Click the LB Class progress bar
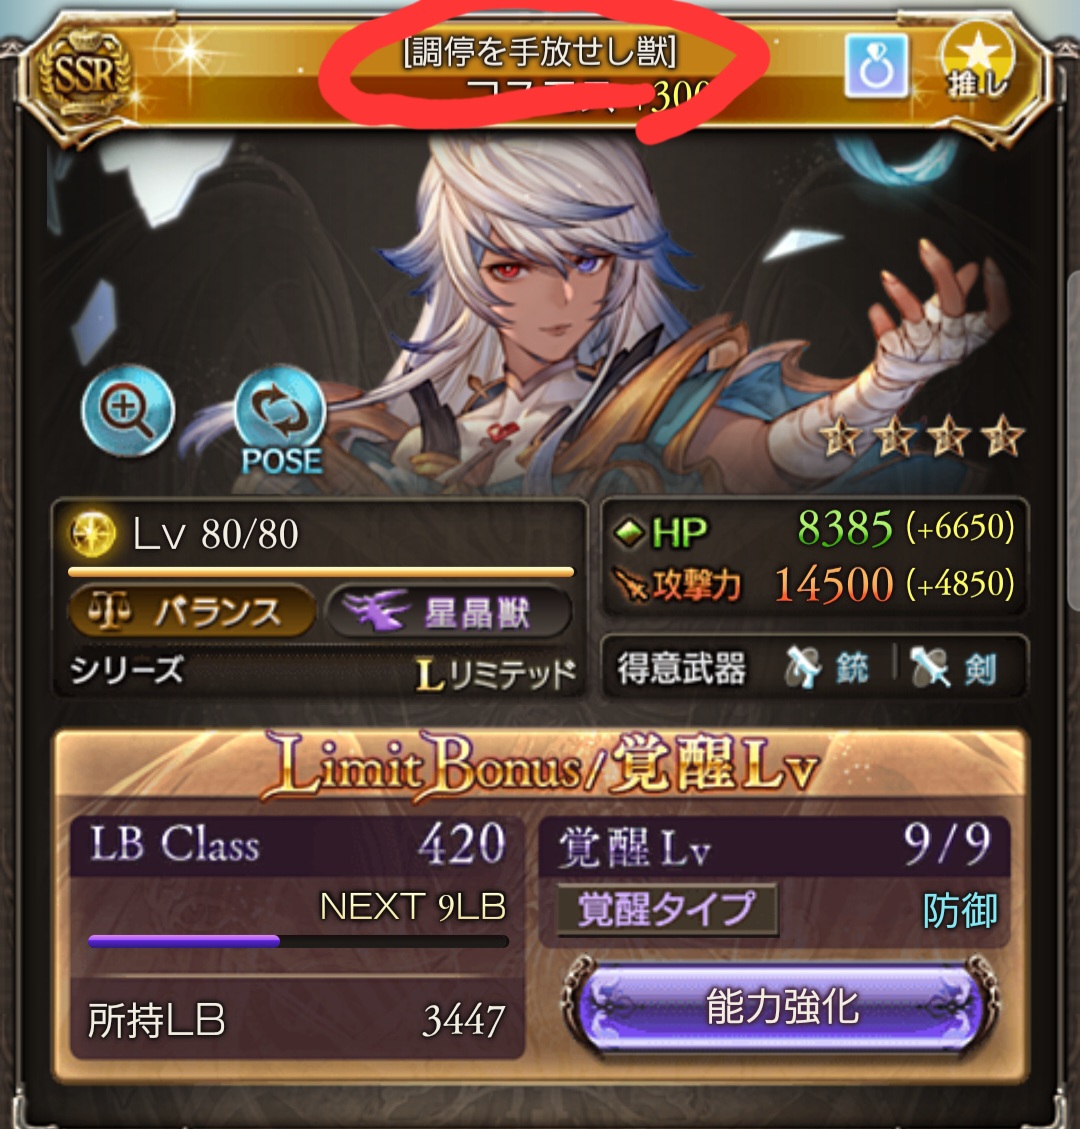The image size is (1080, 1129). click(298, 941)
